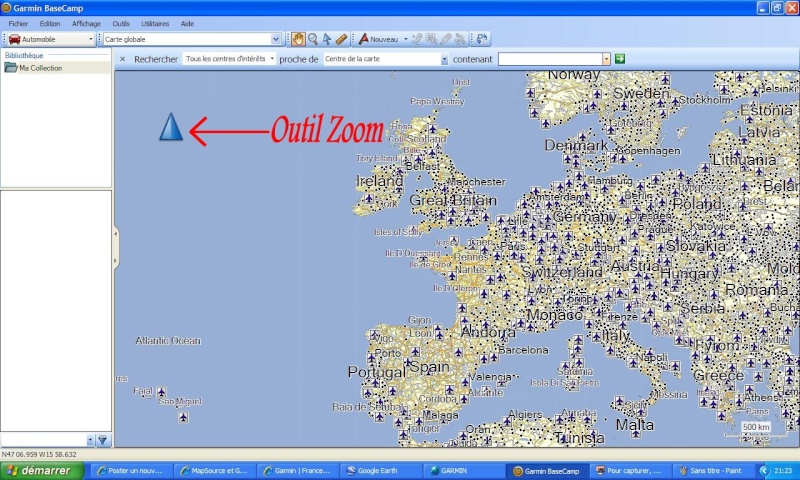Click the airport icon below Sao Miguel

(x=183, y=417)
